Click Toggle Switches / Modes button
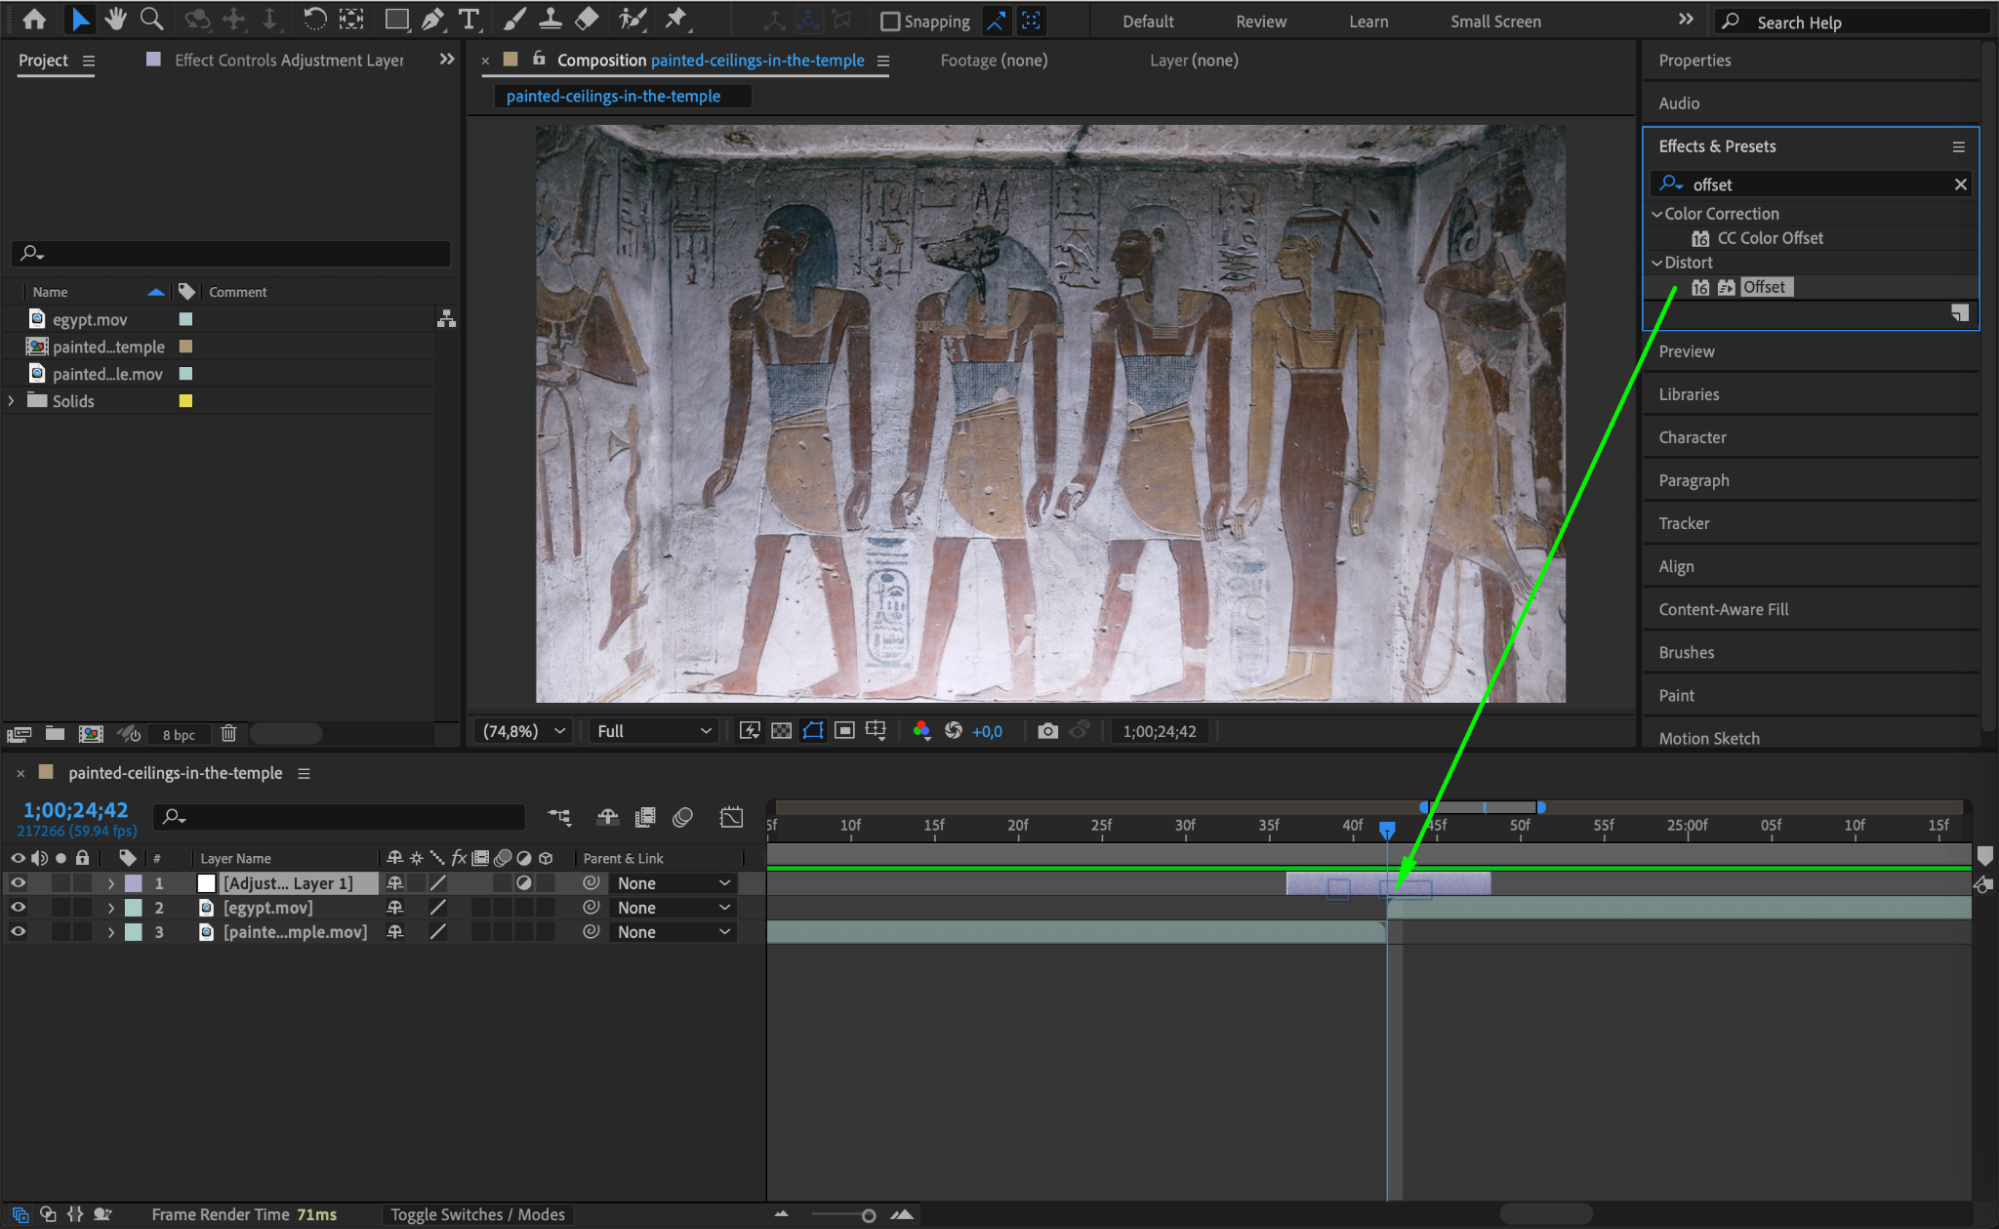The height and width of the screenshot is (1229, 1999). [x=477, y=1214]
